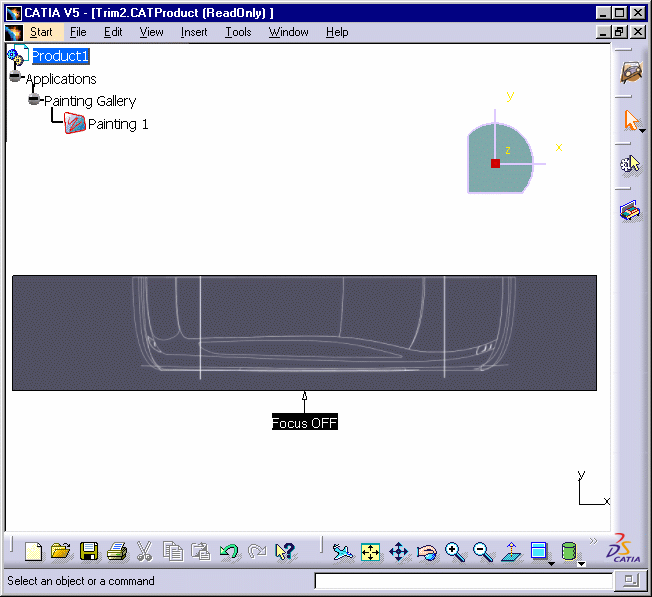Viewport: 652px width, 597px height.
Task: Save the document with the floppy icon
Action: coord(89,551)
